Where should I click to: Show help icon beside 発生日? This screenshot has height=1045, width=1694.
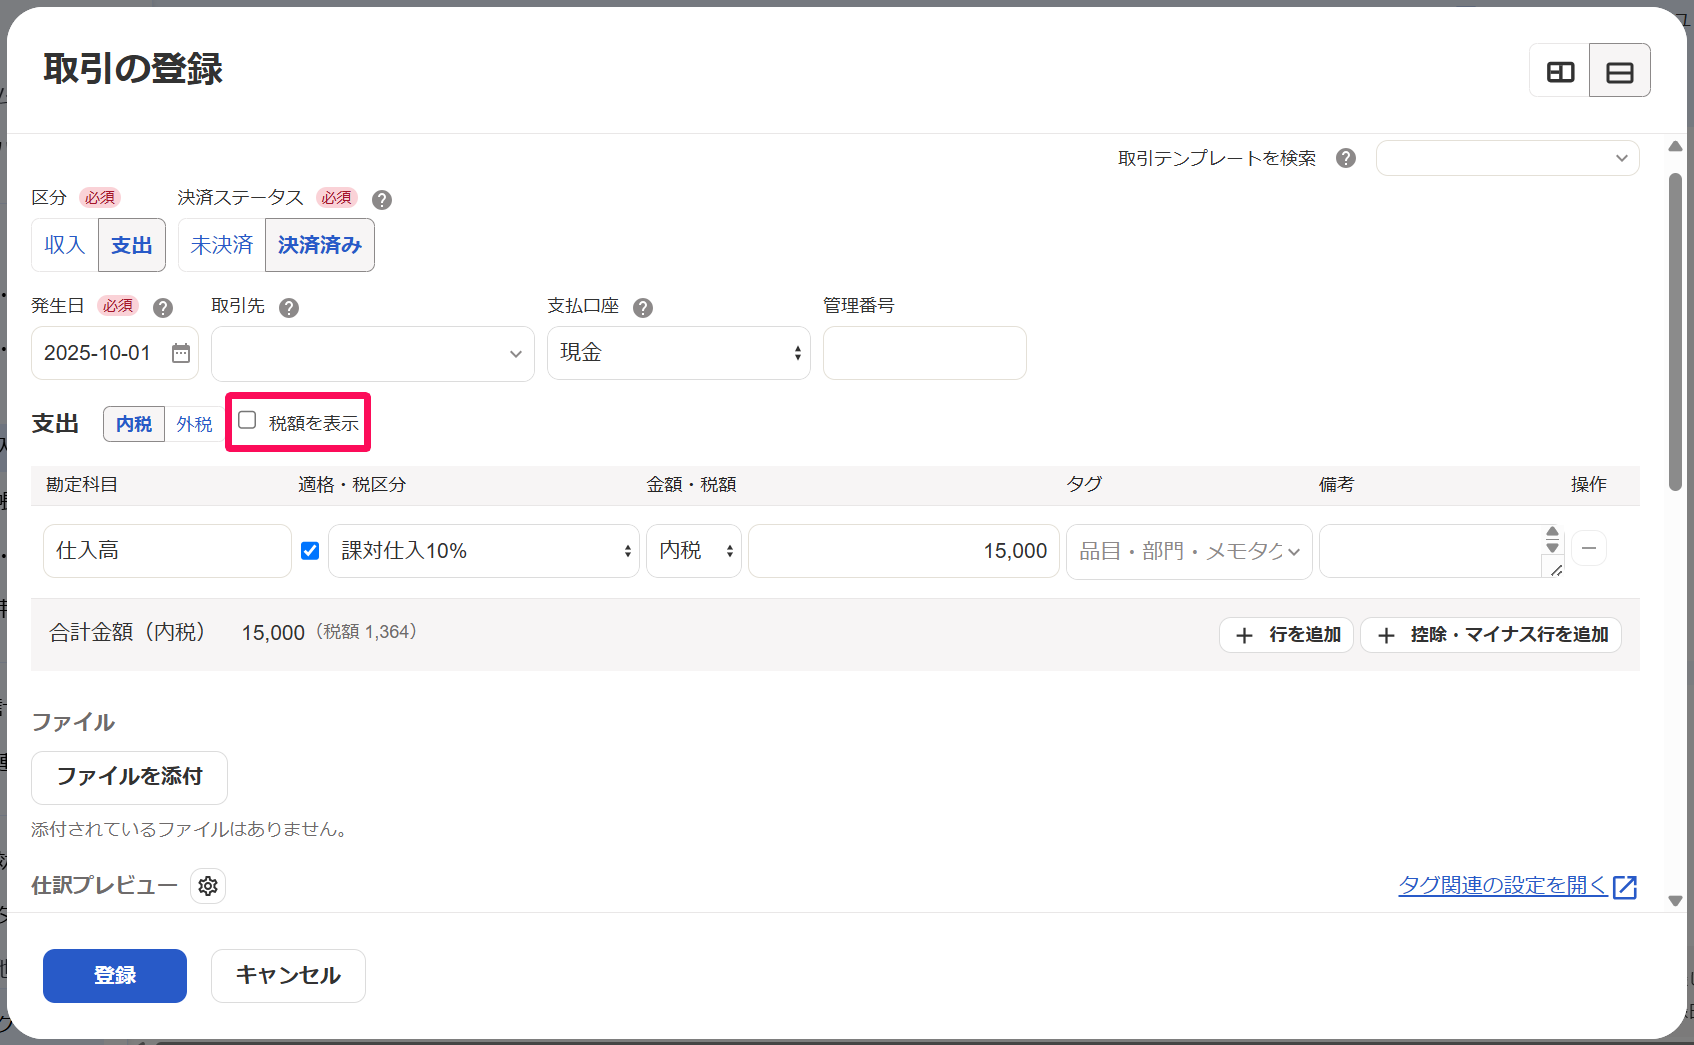tap(163, 308)
